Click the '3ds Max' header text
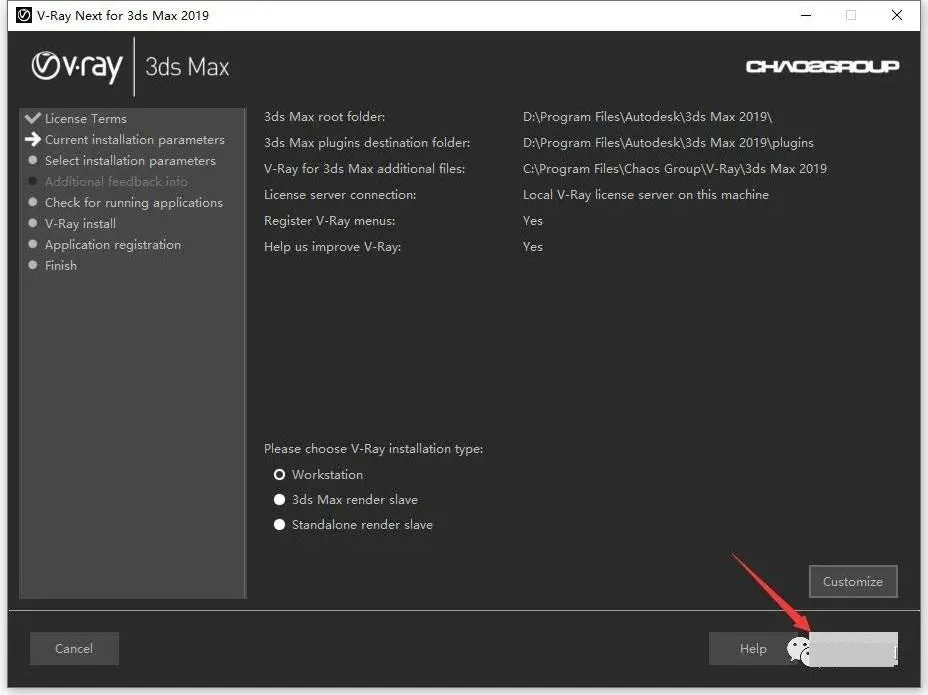Viewport: 928px width, 695px height. click(x=187, y=67)
